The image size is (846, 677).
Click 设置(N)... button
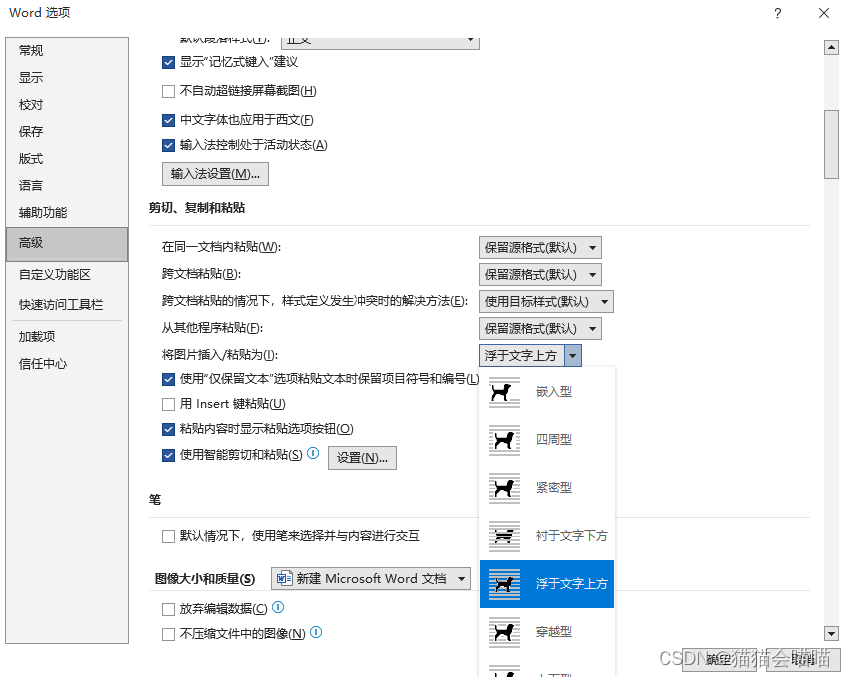tap(362, 458)
